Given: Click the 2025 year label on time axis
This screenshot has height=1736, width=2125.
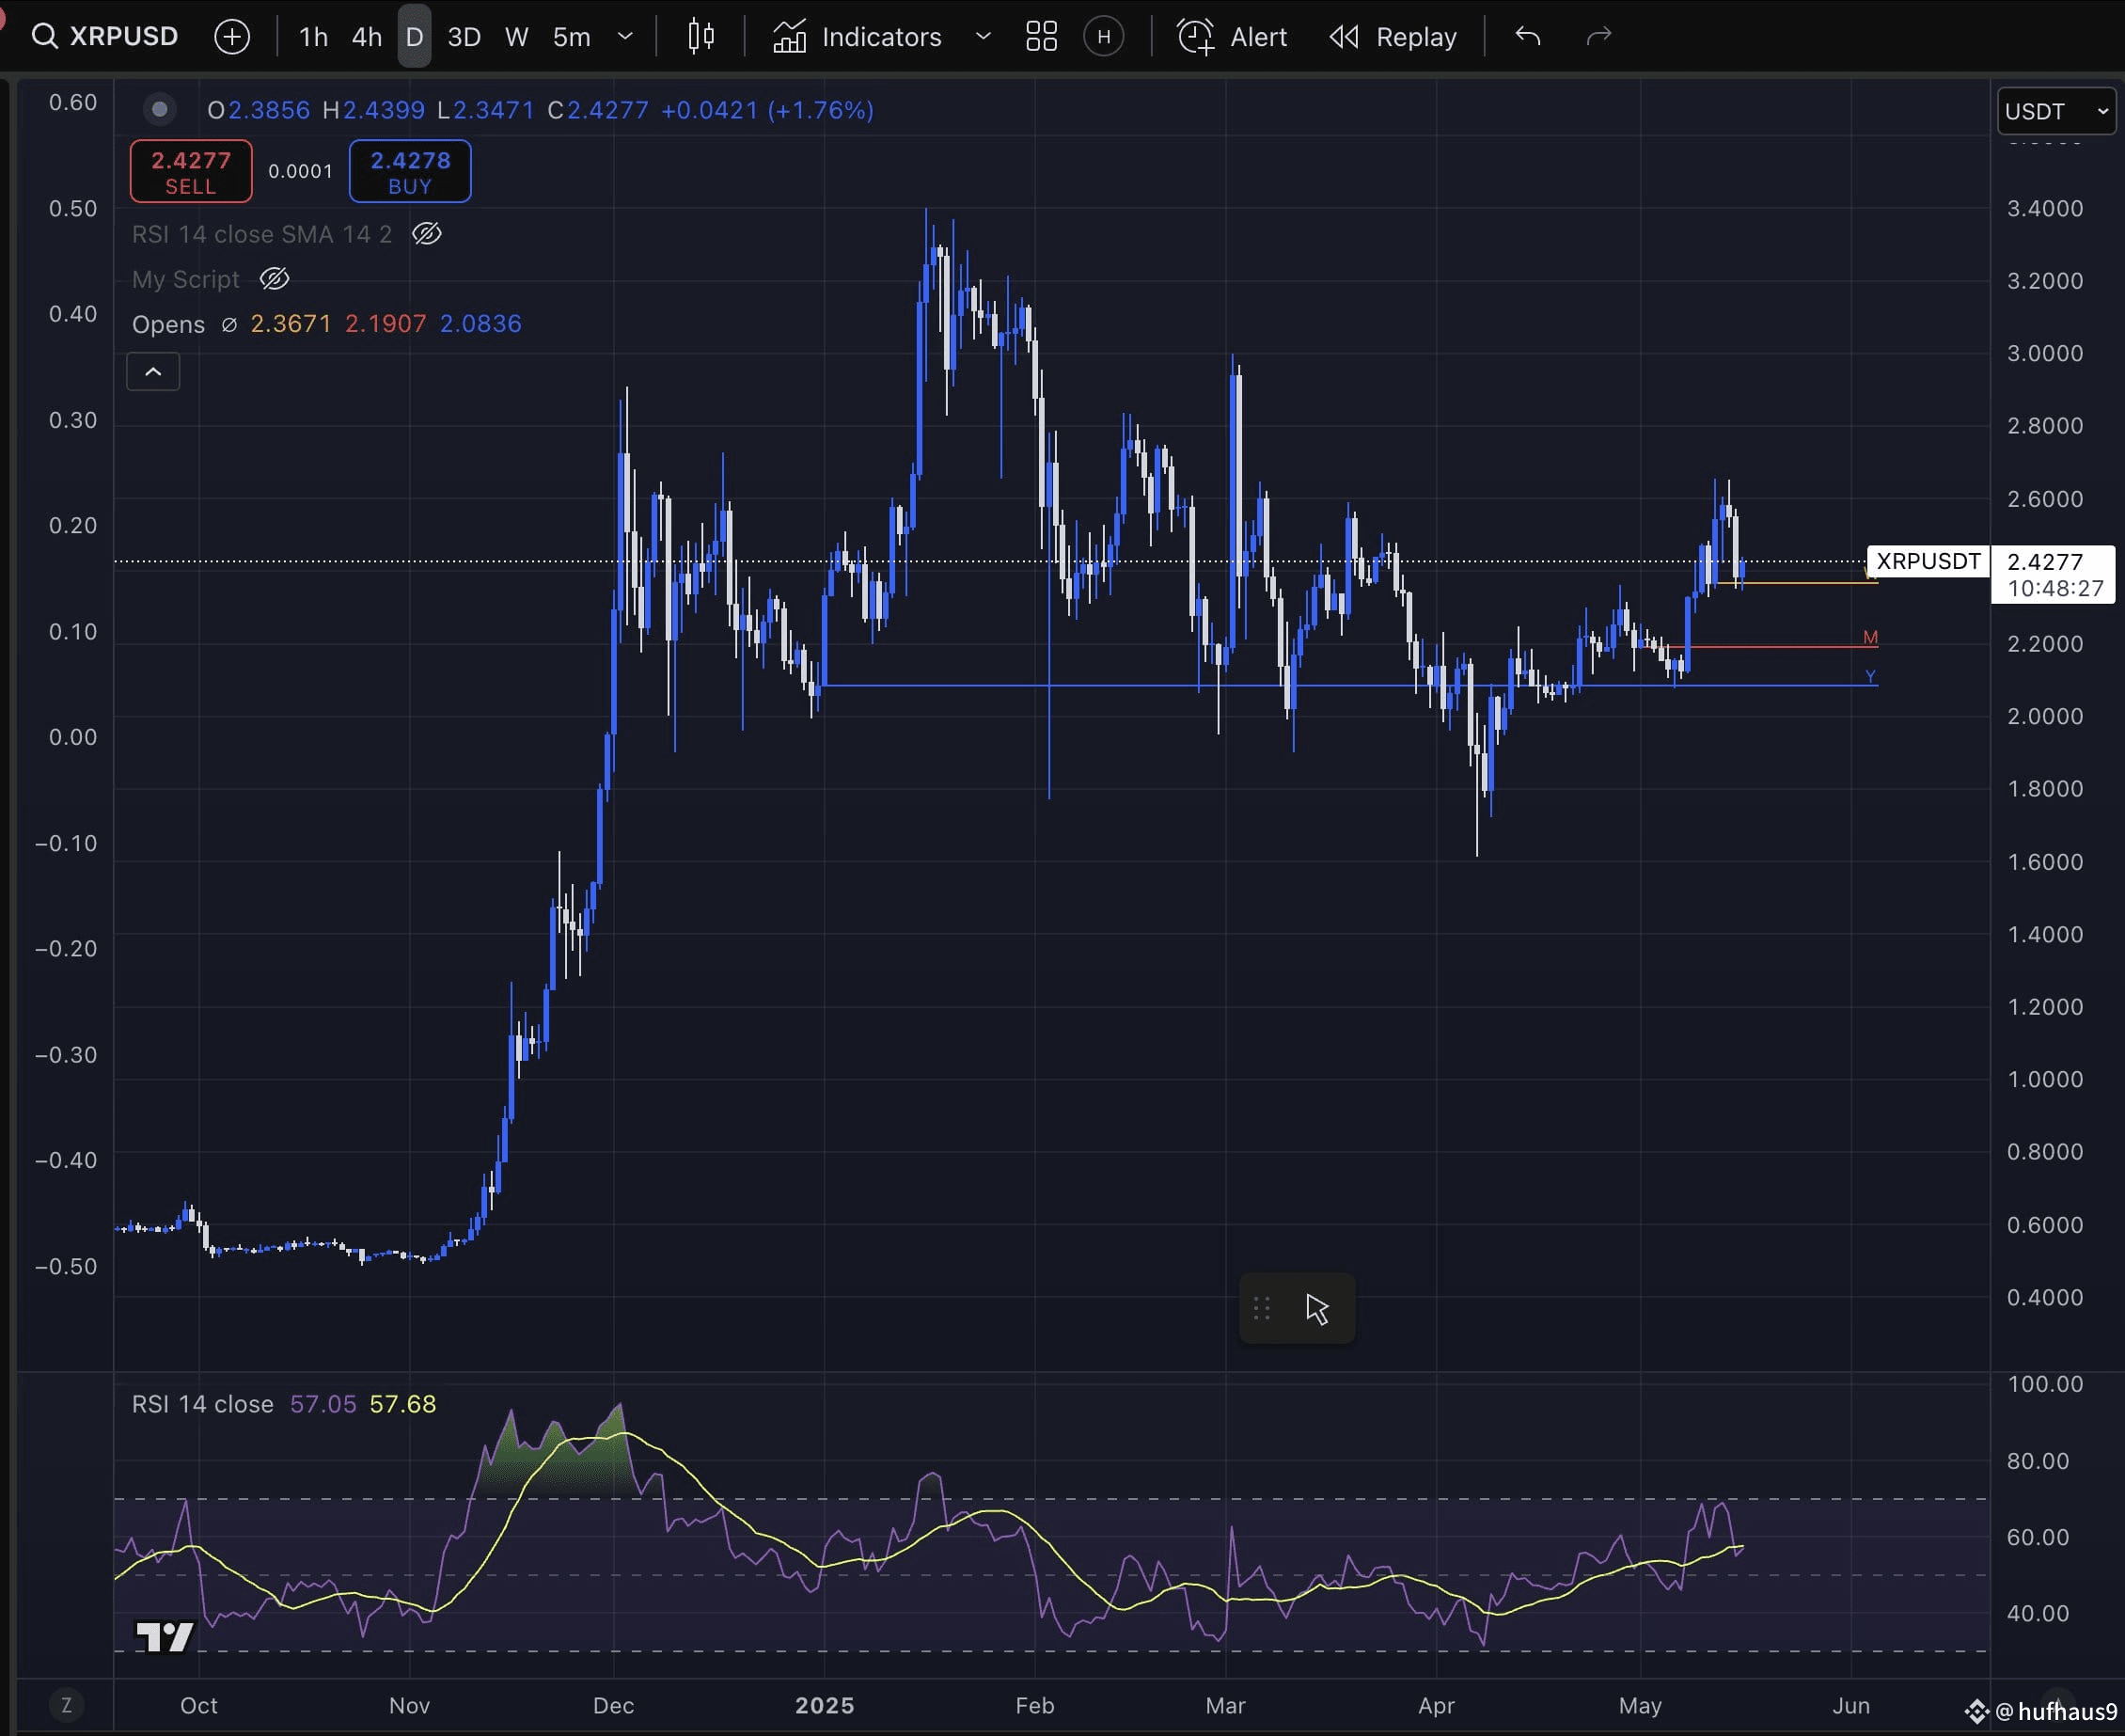Looking at the screenshot, I should 824,1705.
